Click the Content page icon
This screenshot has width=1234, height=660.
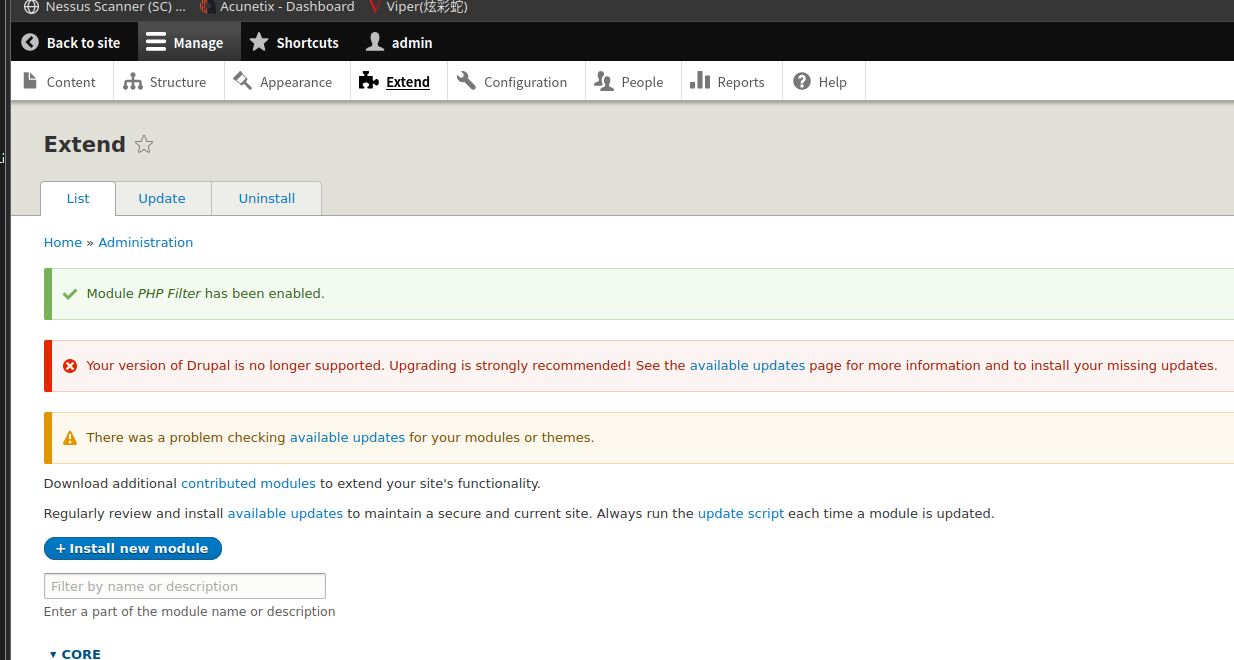pyautogui.click(x=31, y=81)
